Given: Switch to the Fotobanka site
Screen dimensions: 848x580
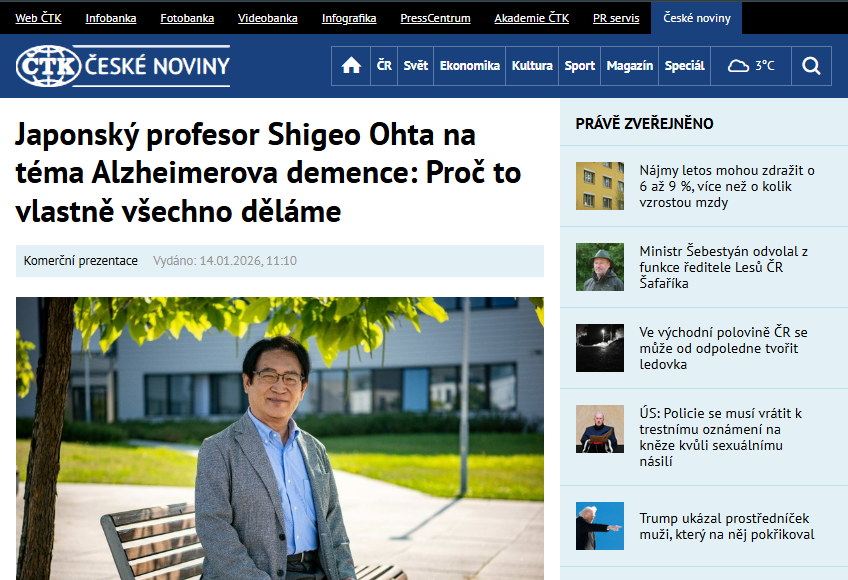Looking at the screenshot, I should tap(187, 18).
